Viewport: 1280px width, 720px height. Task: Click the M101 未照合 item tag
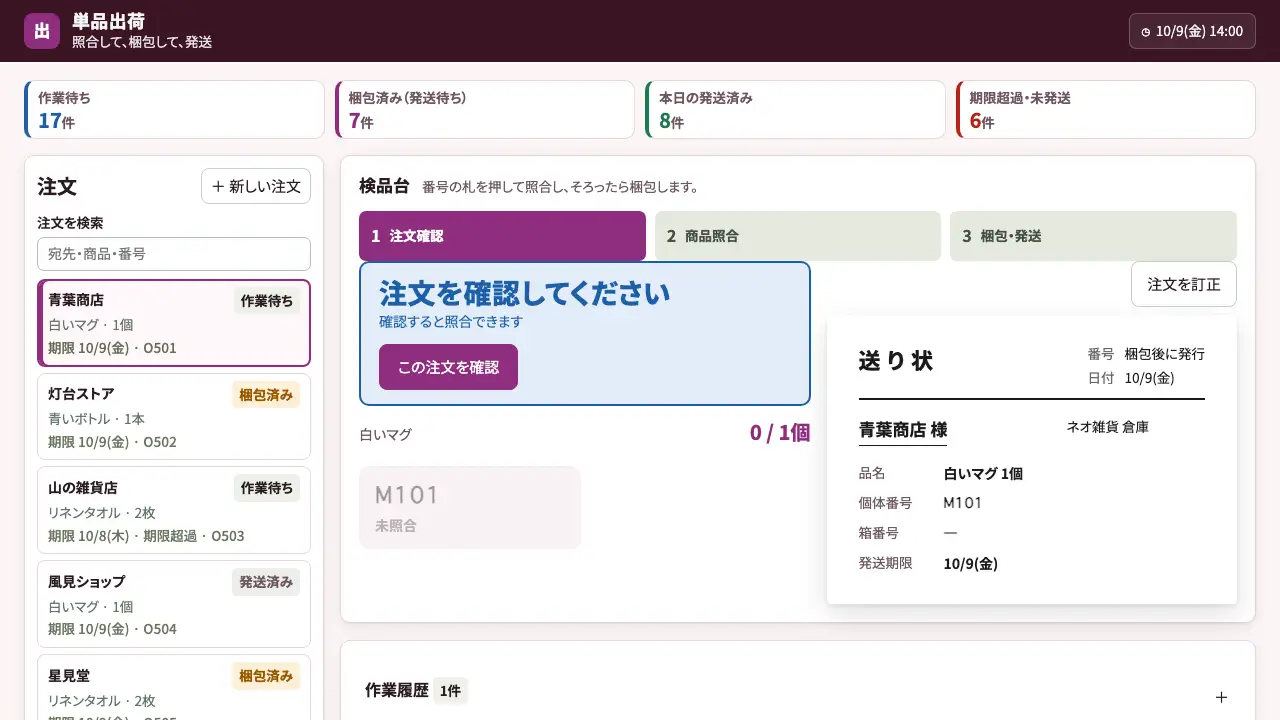click(470, 508)
